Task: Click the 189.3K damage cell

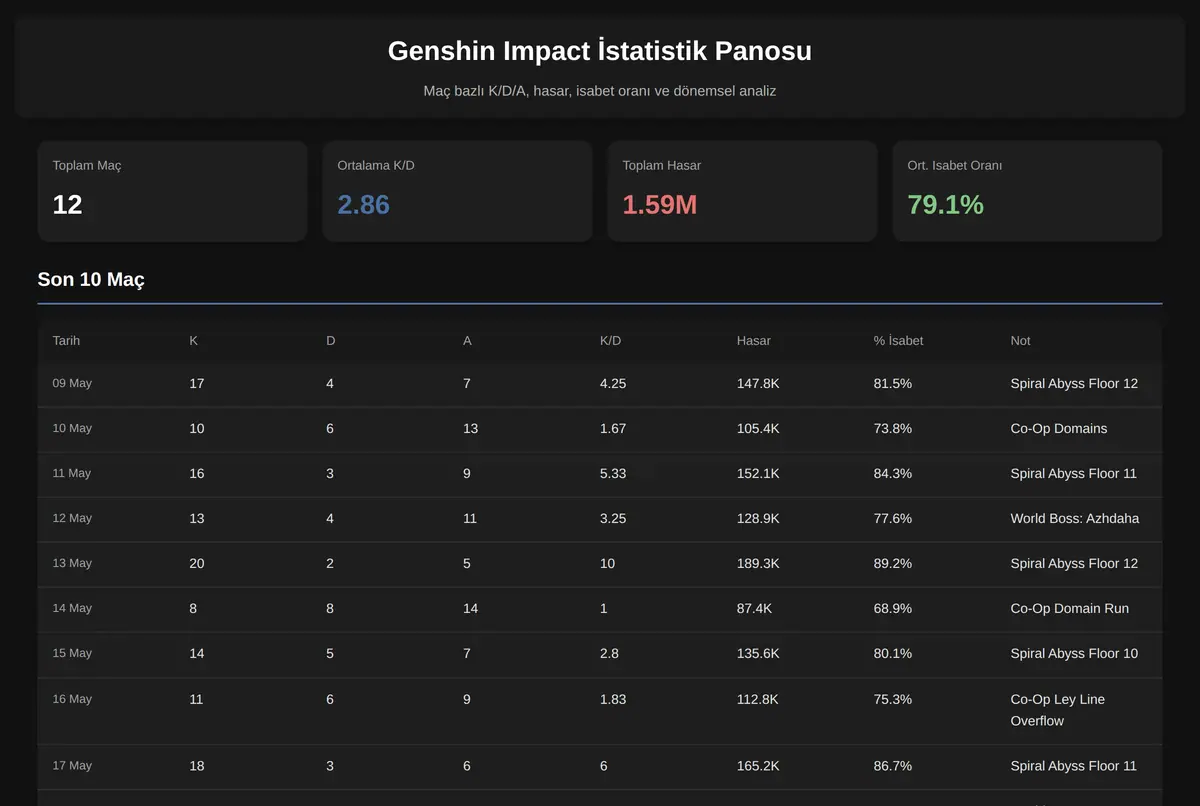Action: 758,563
